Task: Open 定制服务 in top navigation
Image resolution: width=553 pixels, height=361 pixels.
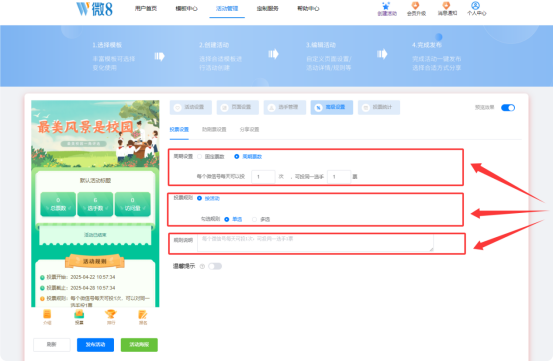Action: pyautogui.click(x=268, y=8)
